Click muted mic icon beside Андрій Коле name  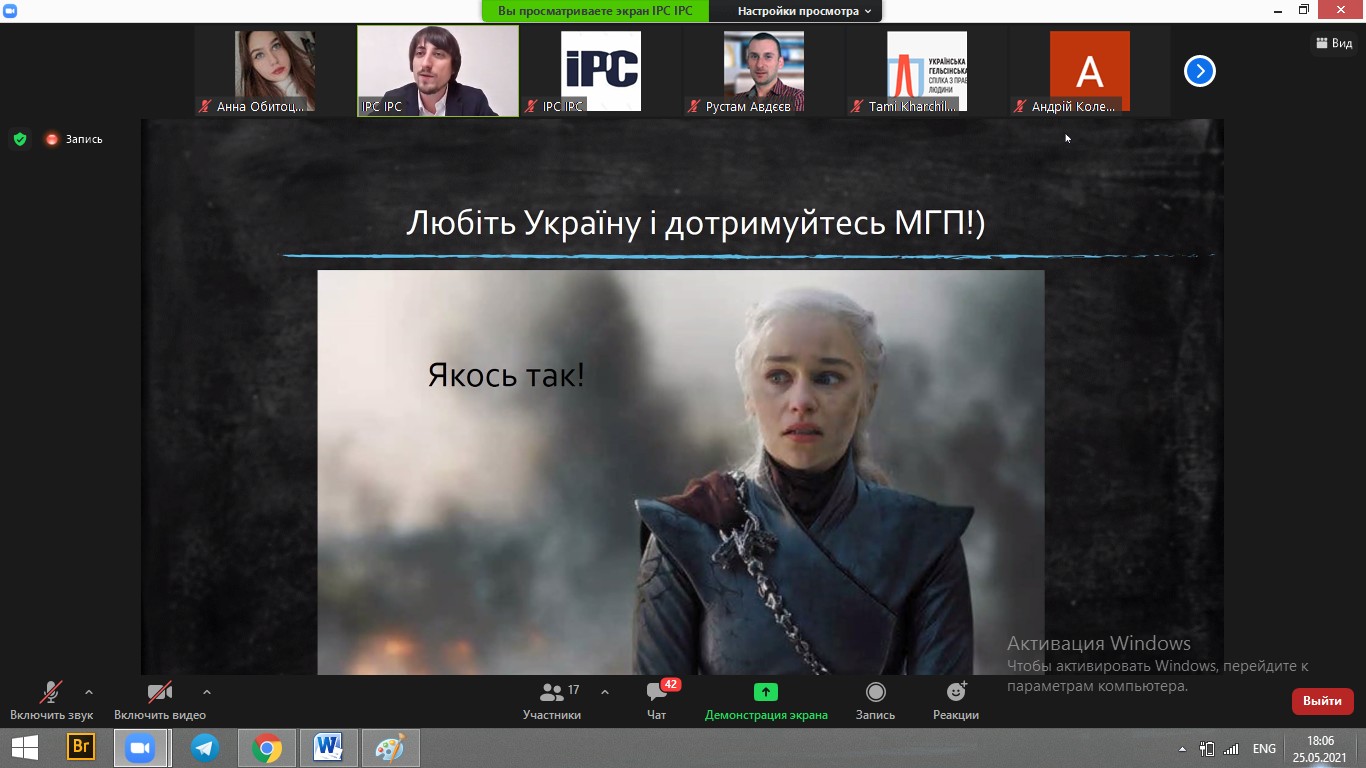(x=1021, y=106)
